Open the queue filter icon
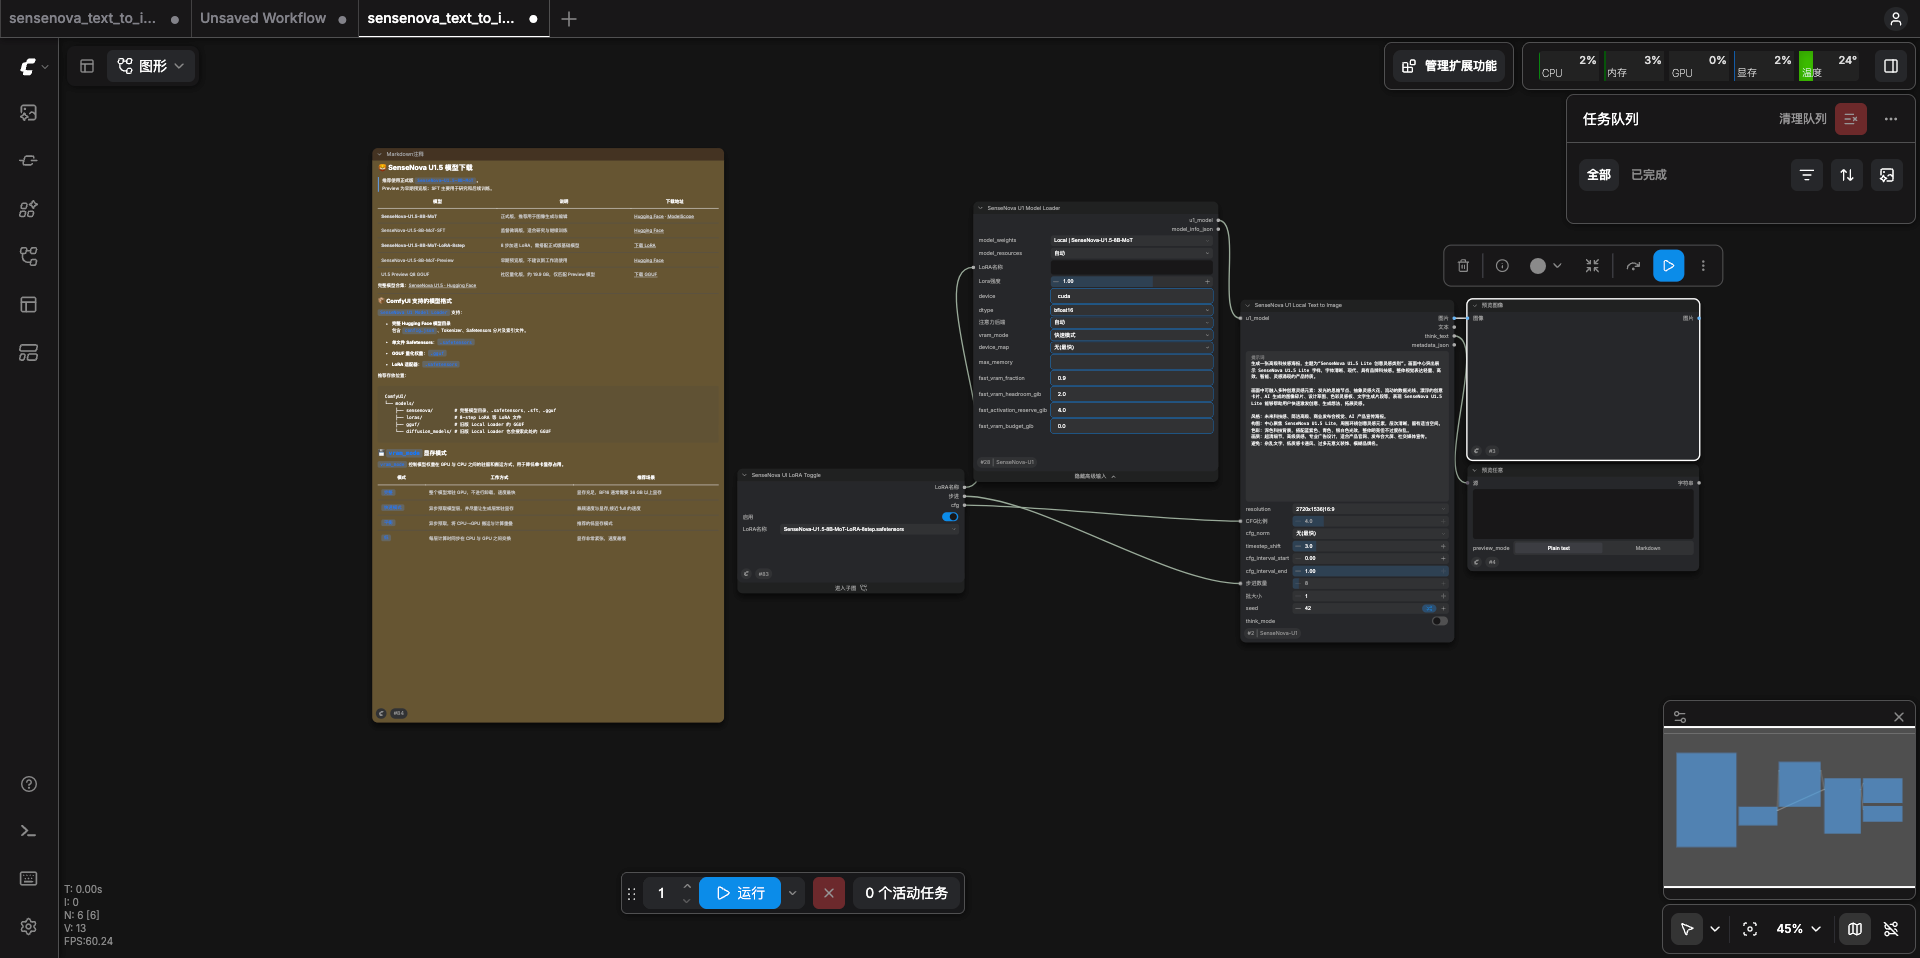 (x=1806, y=175)
